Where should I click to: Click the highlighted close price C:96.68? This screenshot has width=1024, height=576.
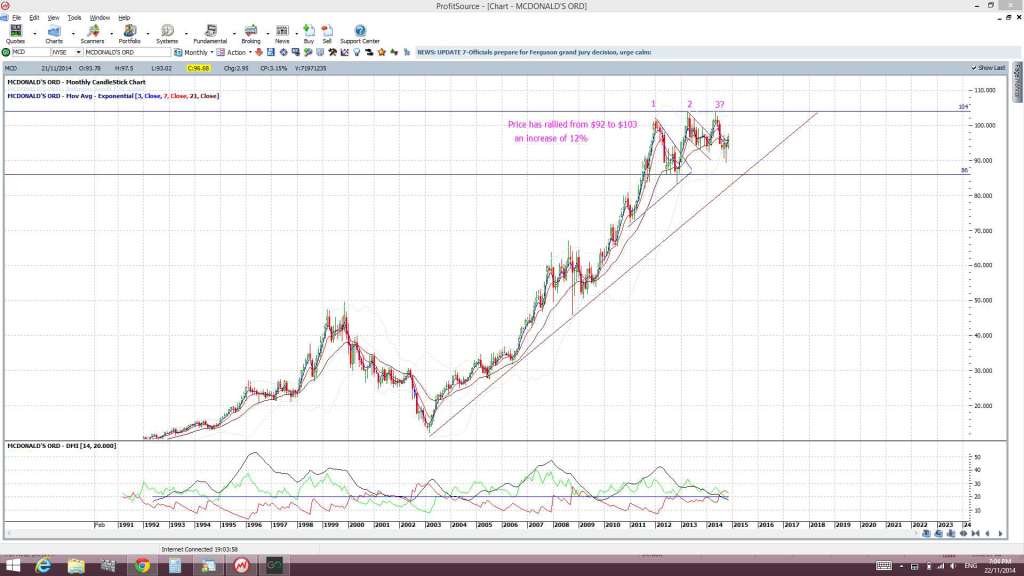coord(198,68)
